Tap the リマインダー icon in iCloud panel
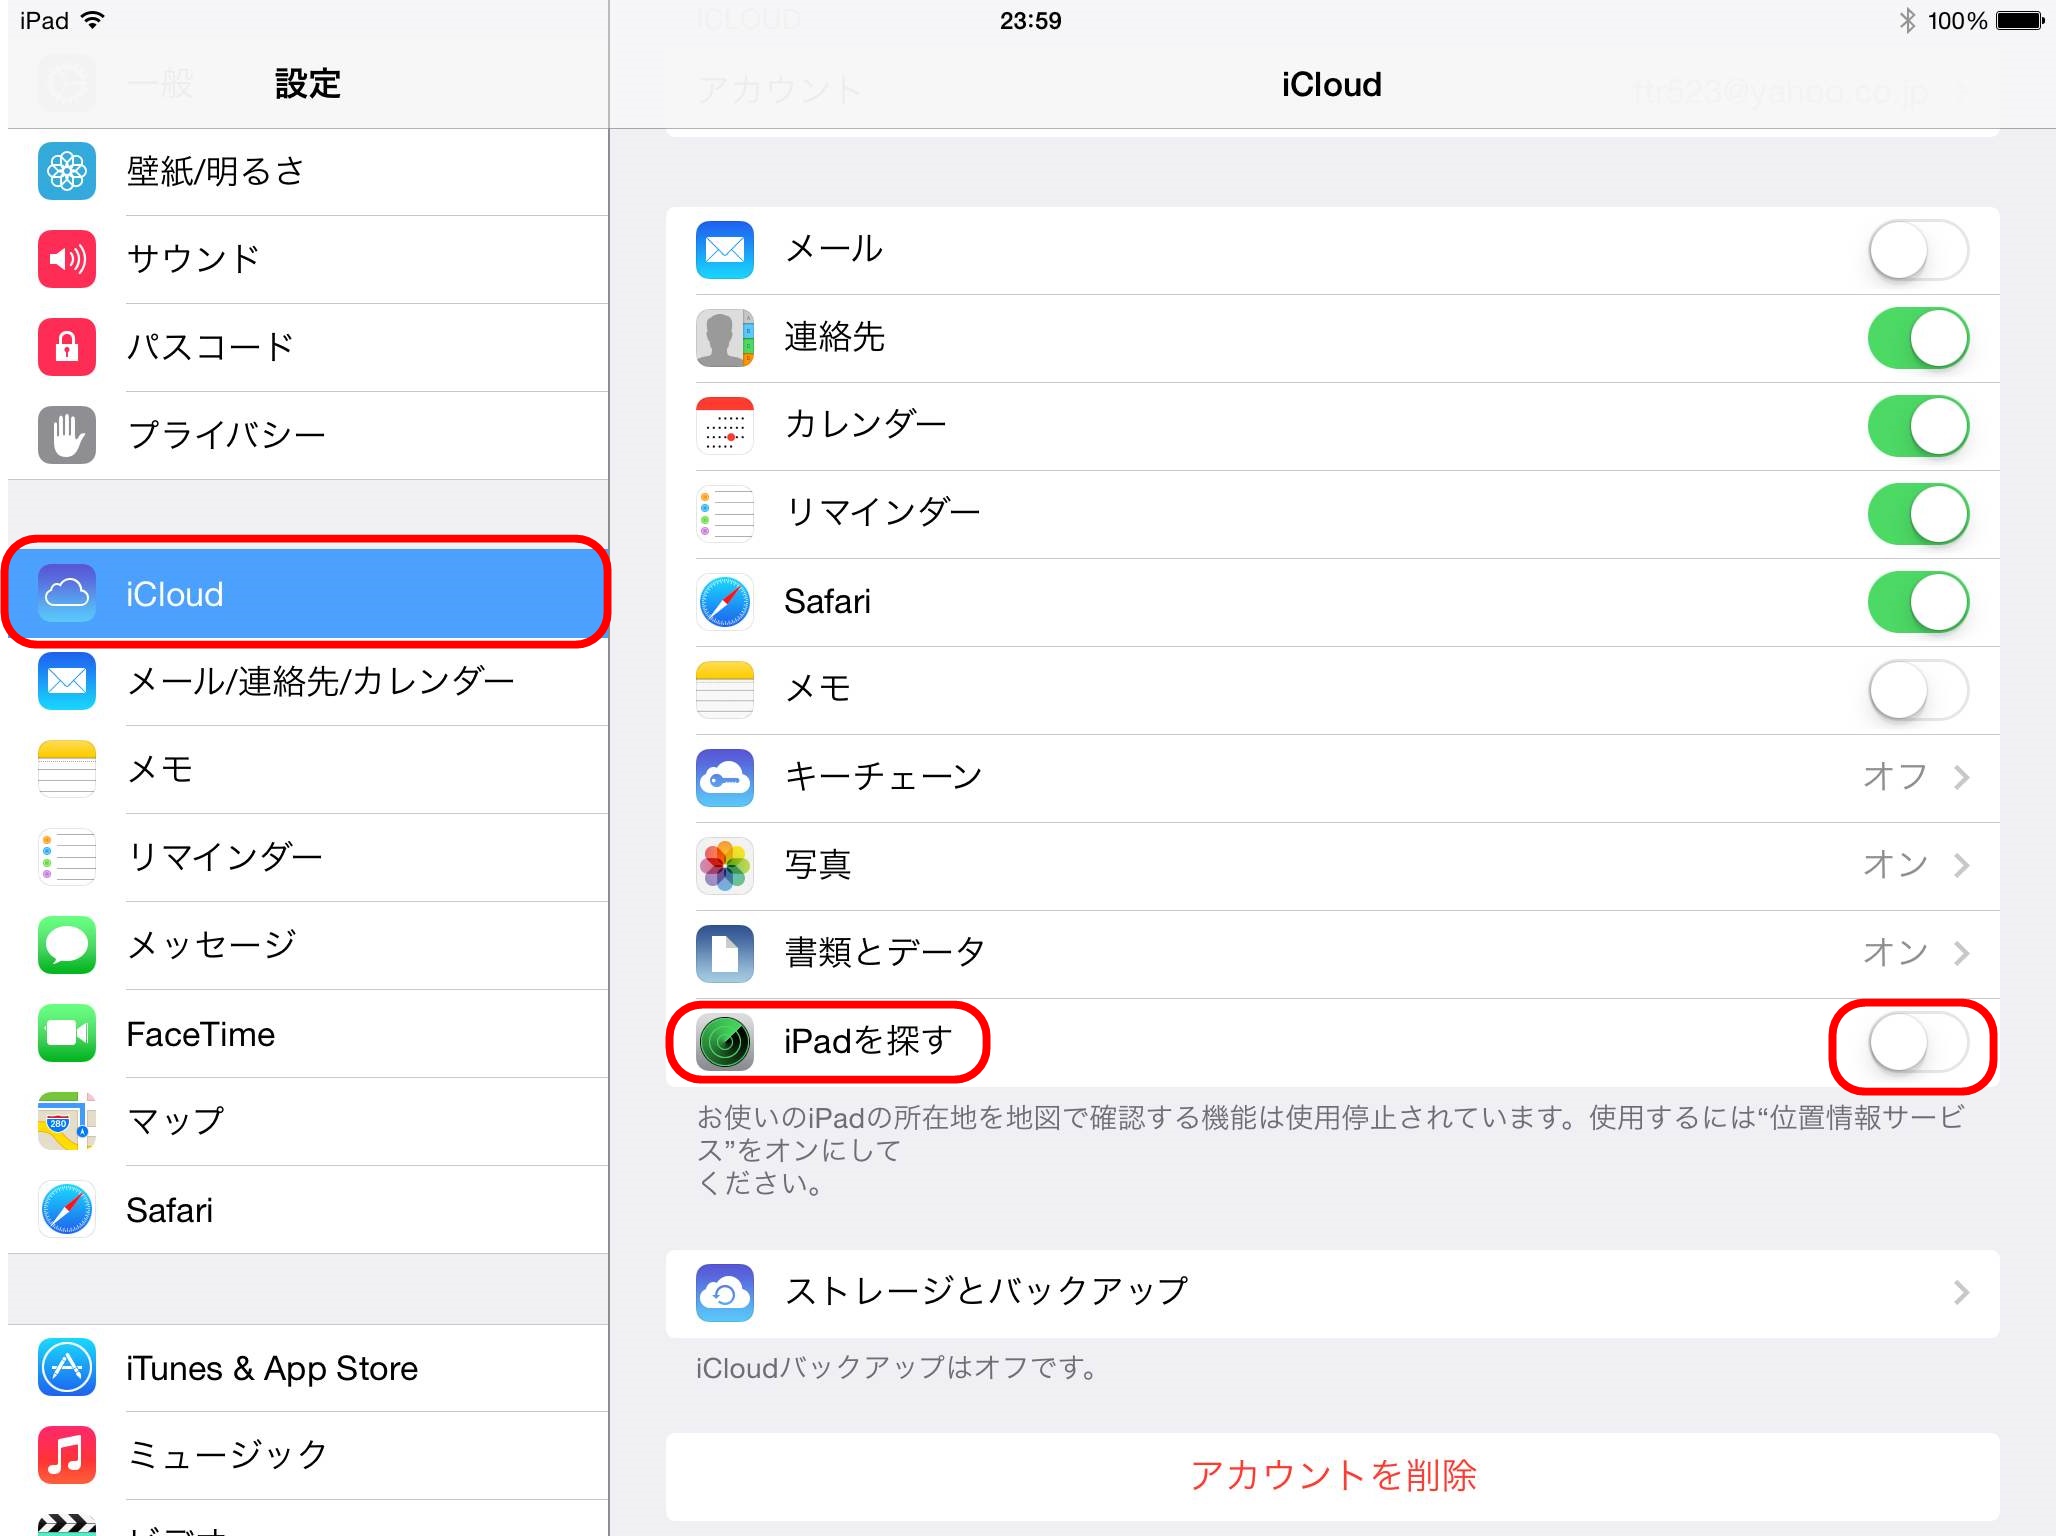This screenshot has width=2056, height=1536. 725,514
